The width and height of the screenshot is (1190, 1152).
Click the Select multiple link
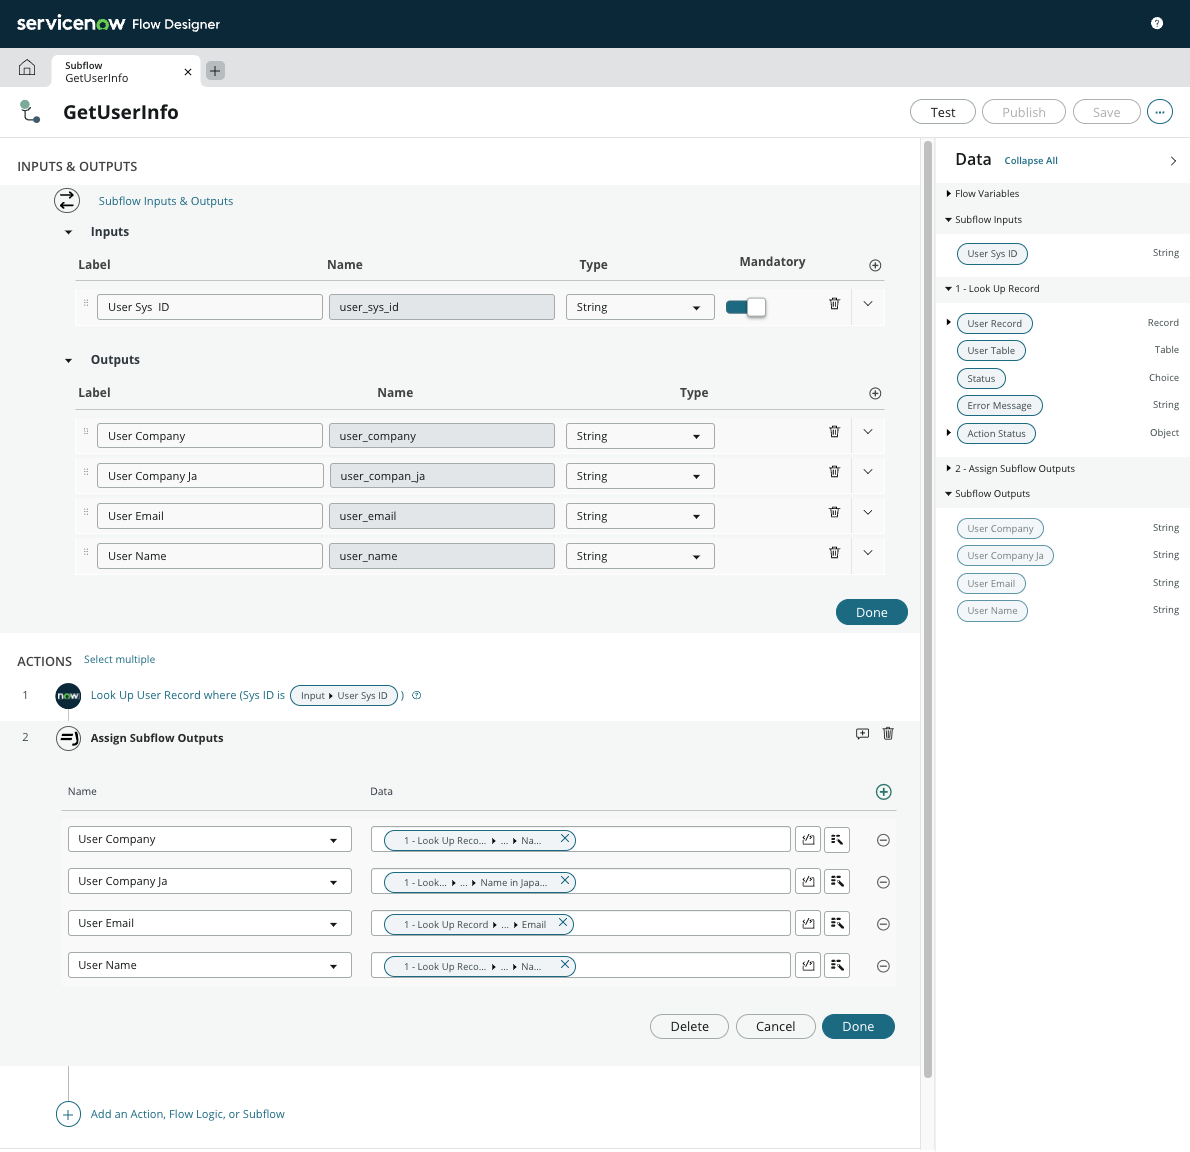tap(119, 659)
